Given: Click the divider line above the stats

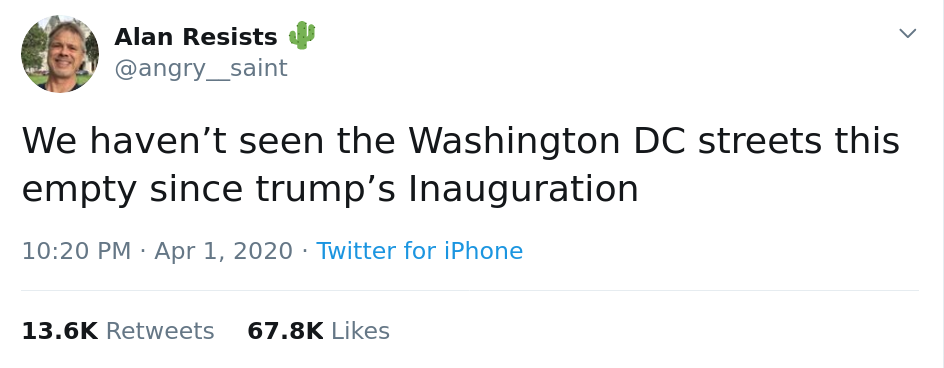Looking at the screenshot, I should click(x=470, y=291).
